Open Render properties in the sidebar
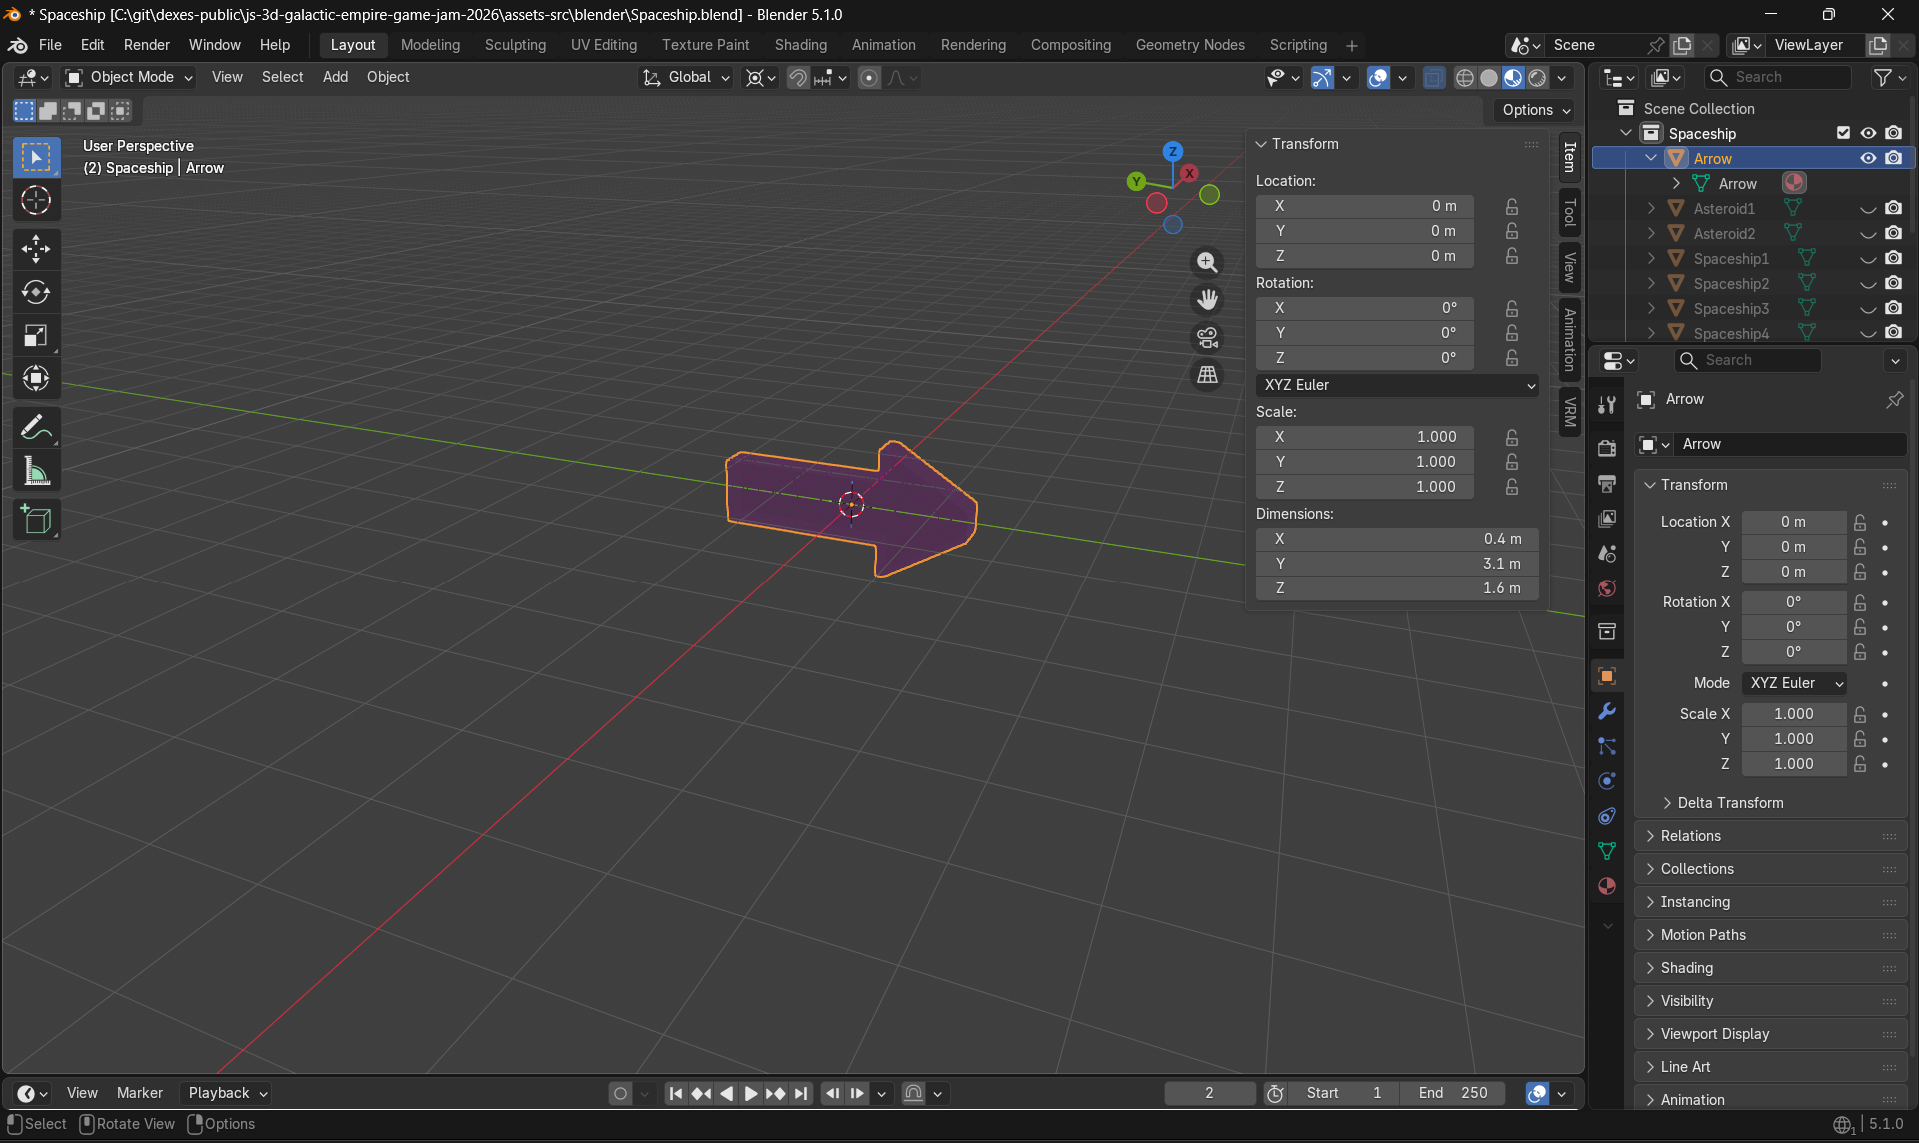Screen dimensions: 1919x1143 (x=1607, y=448)
